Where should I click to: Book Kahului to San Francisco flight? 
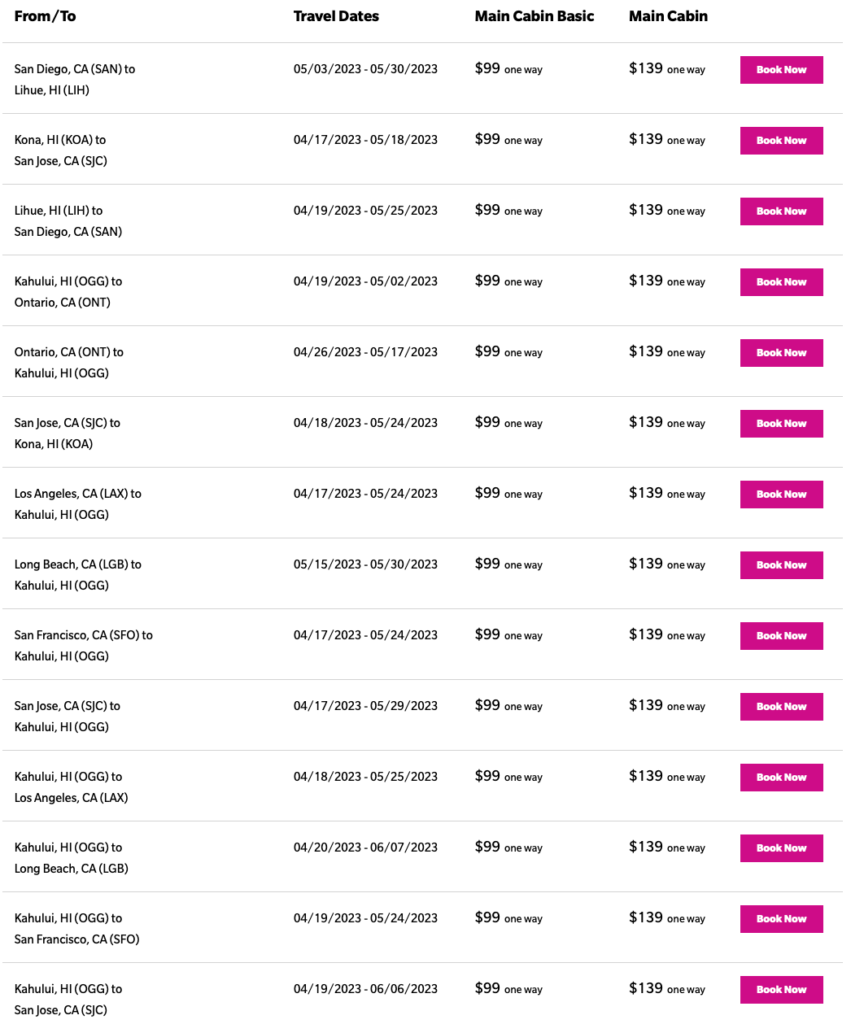[x=781, y=918]
